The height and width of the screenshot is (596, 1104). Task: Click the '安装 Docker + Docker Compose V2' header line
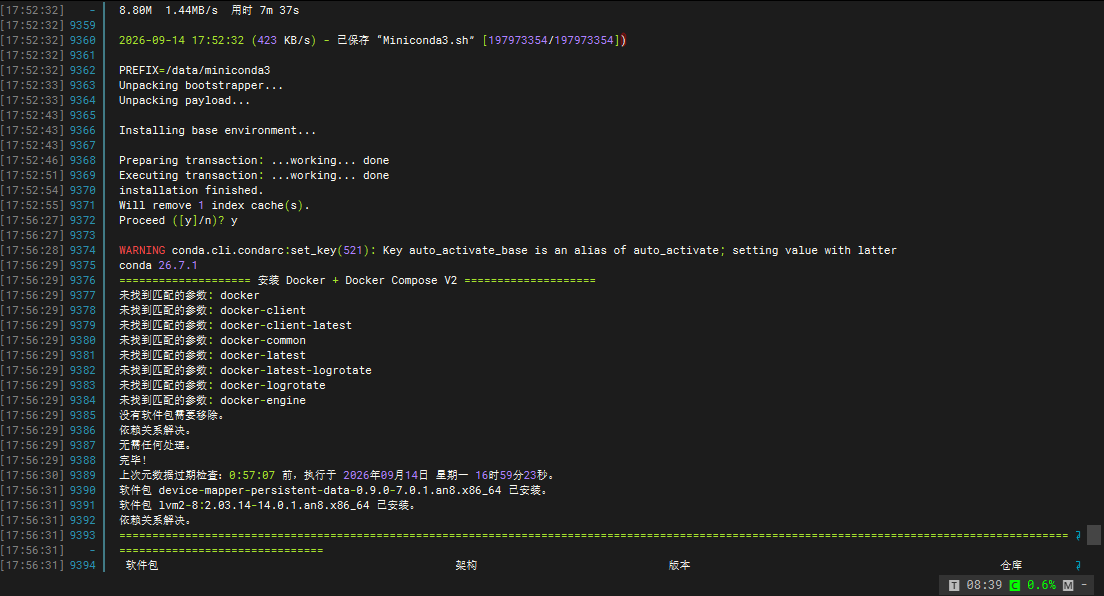(x=357, y=280)
